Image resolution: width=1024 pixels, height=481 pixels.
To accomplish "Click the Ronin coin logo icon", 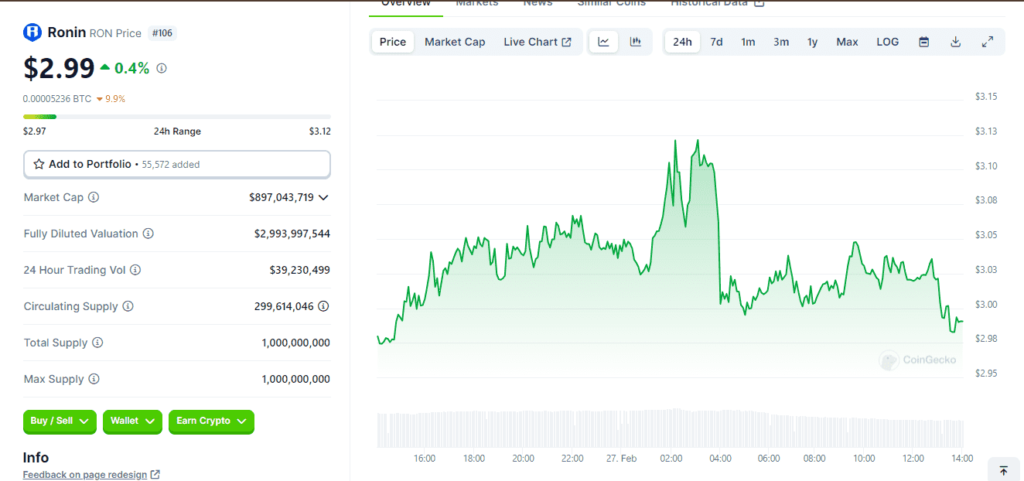I will [x=32, y=32].
